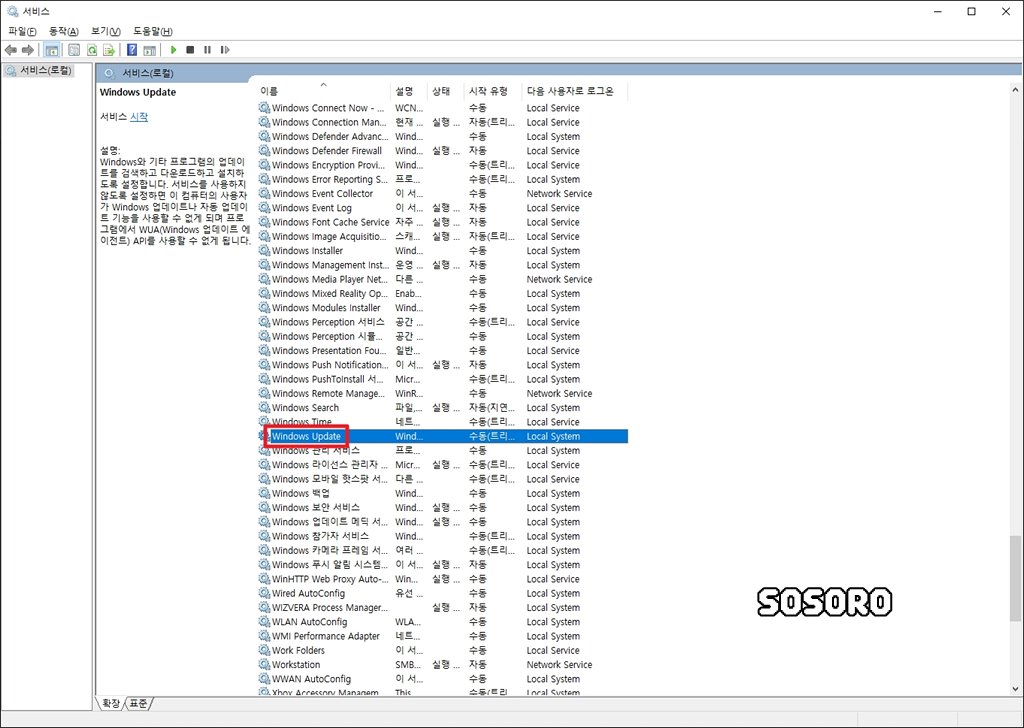
Task: Open the Properties toolbar icon
Action: coord(74,50)
